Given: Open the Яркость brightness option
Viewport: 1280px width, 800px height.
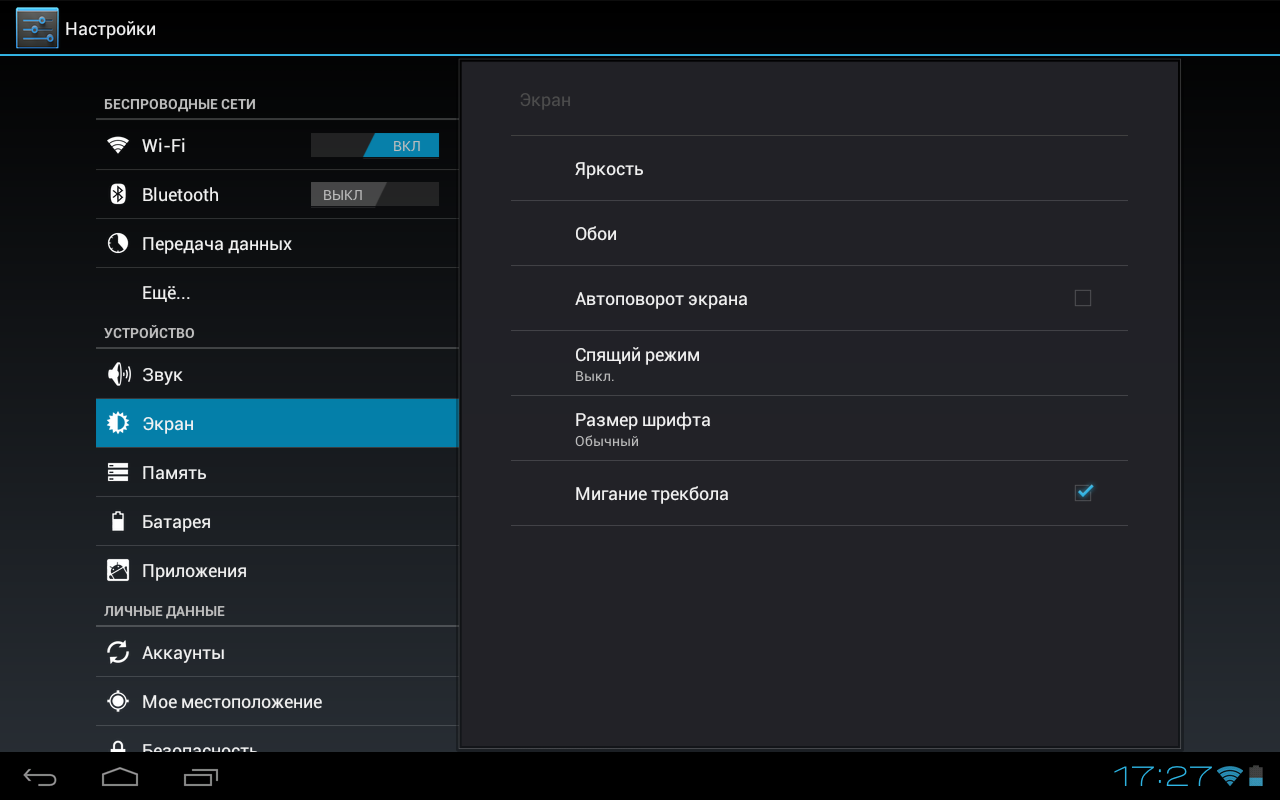Looking at the screenshot, I should 819,168.
